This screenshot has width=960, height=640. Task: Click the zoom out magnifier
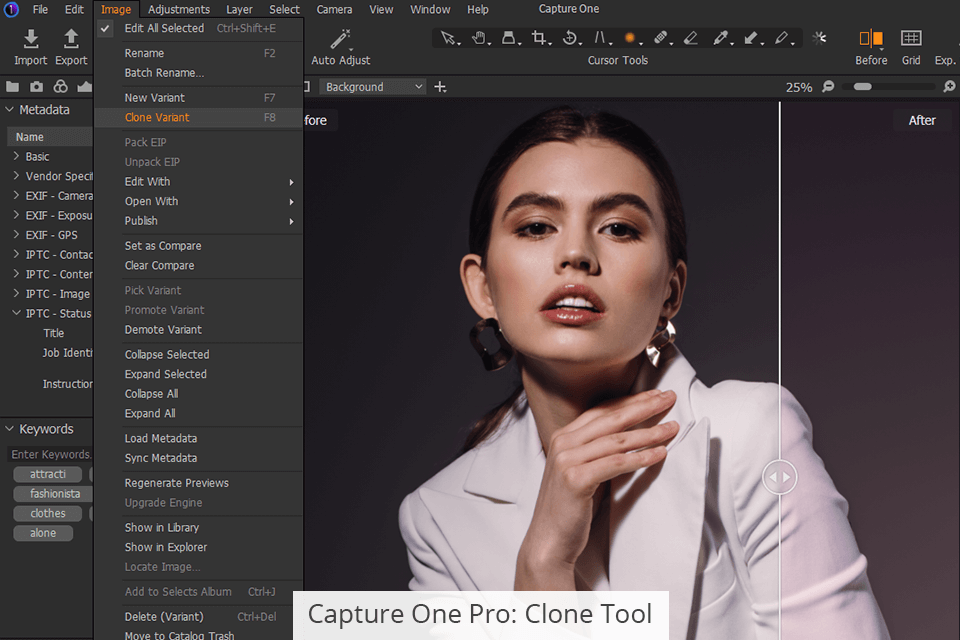pyautogui.click(x=828, y=86)
